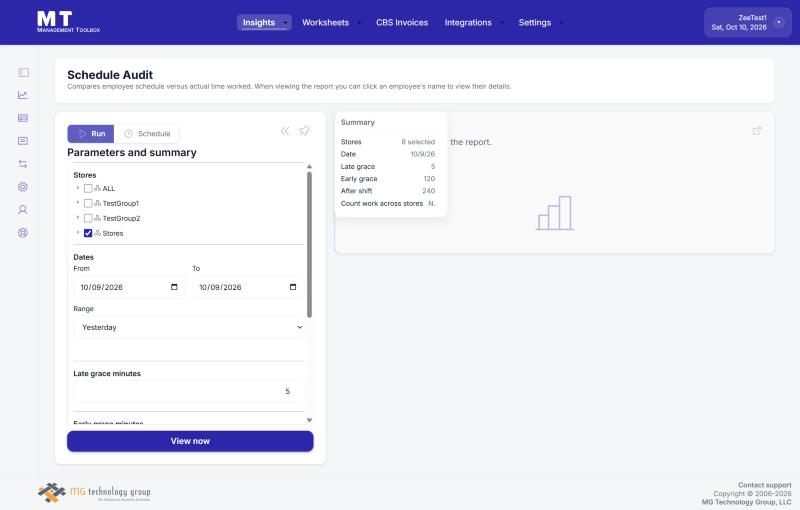Click the Stores row in Summary panel
The width and height of the screenshot is (800, 510).
(388, 142)
